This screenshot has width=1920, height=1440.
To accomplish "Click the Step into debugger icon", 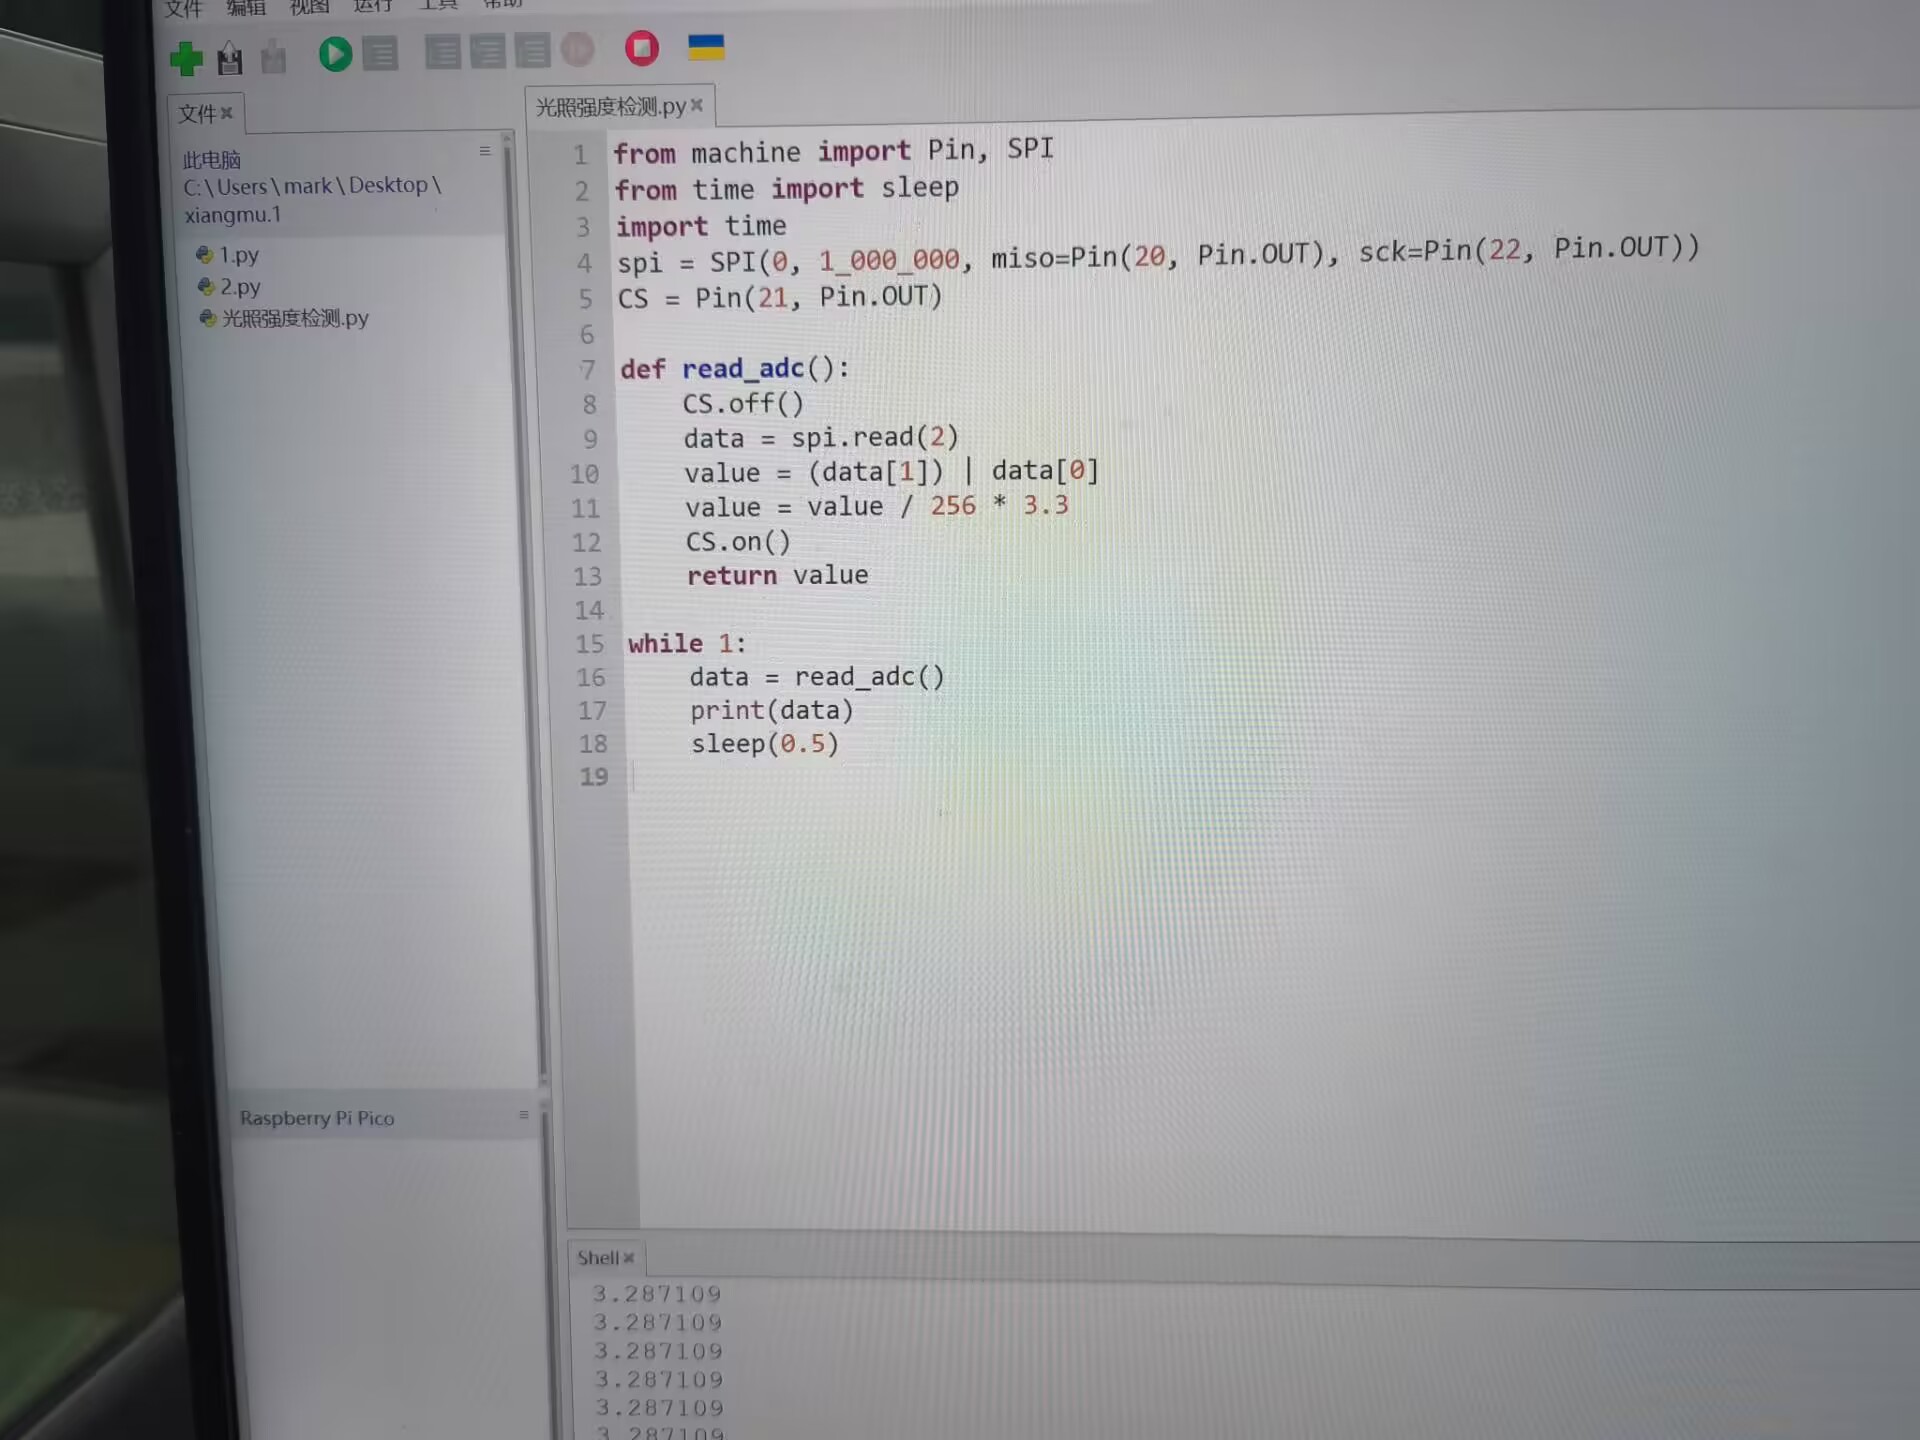I will coord(487,51).
